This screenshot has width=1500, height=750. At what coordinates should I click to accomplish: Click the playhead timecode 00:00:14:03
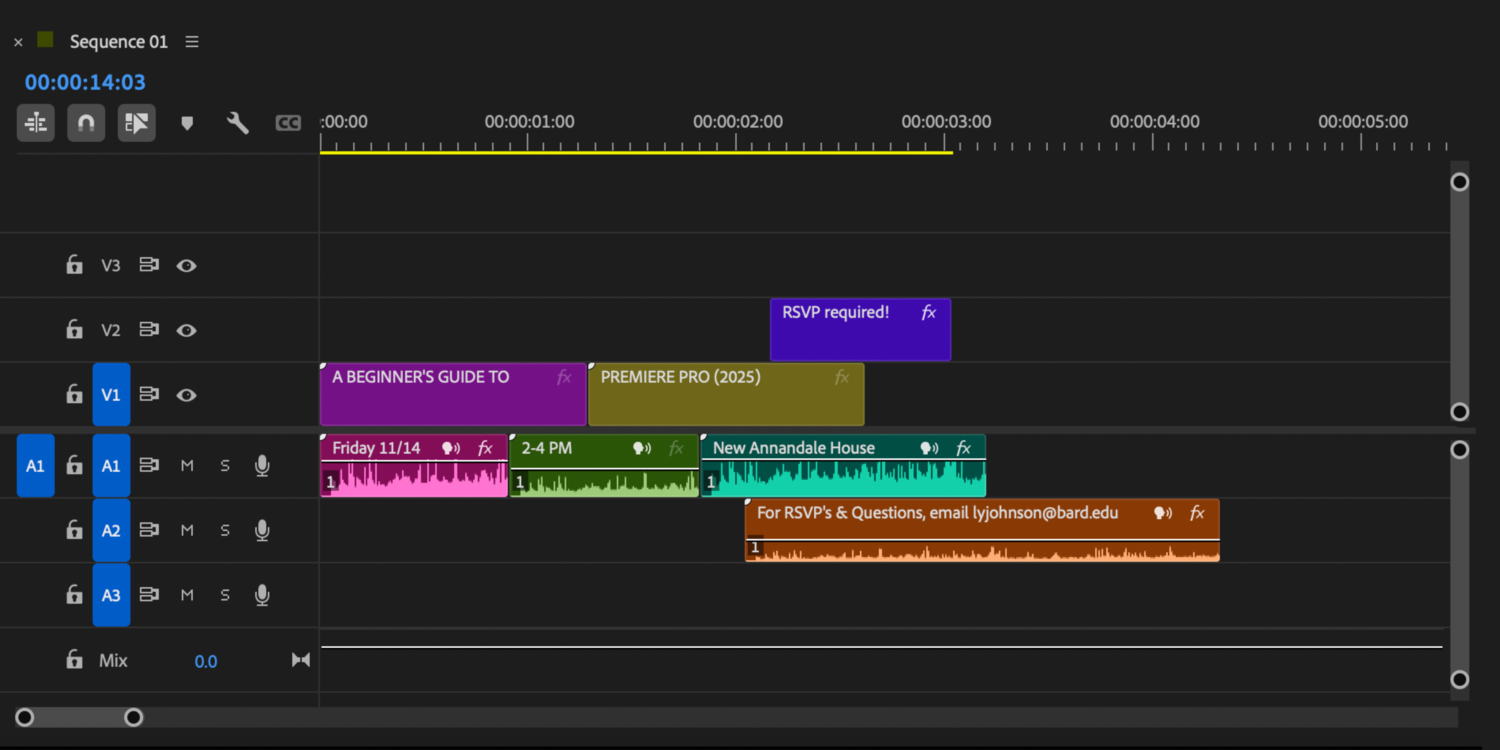coord(85,83)
